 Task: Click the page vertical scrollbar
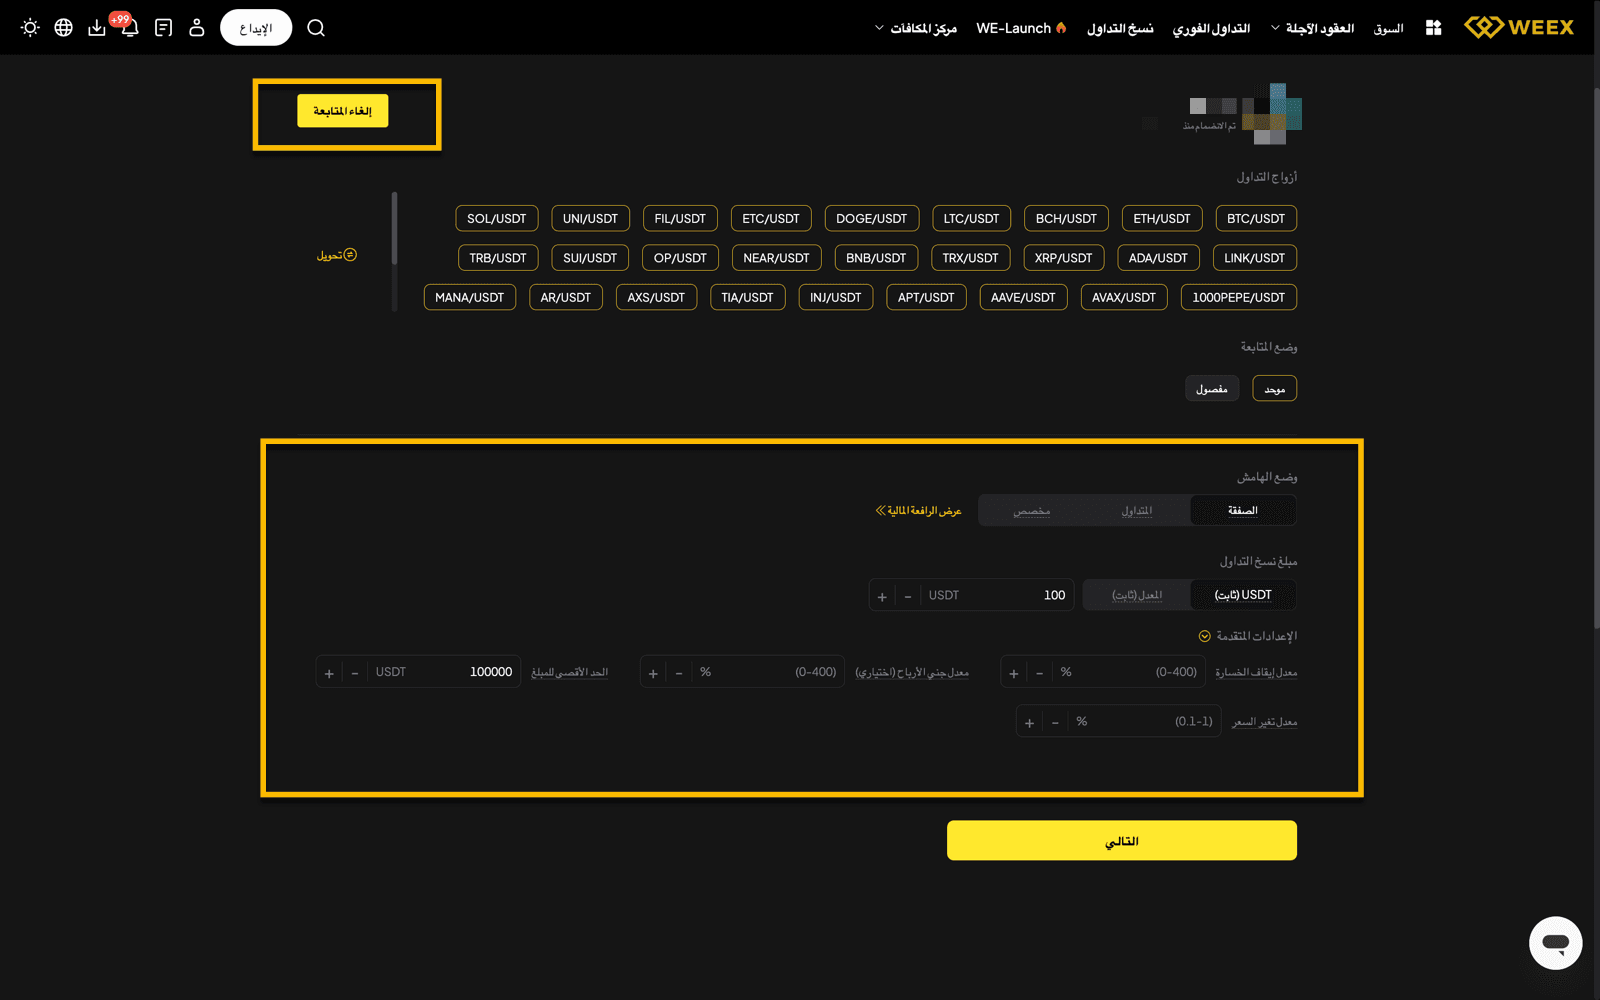pos(1596,358)
